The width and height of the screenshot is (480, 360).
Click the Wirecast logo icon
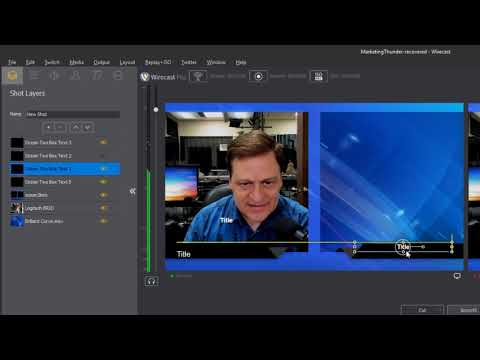tap(145, 77)
